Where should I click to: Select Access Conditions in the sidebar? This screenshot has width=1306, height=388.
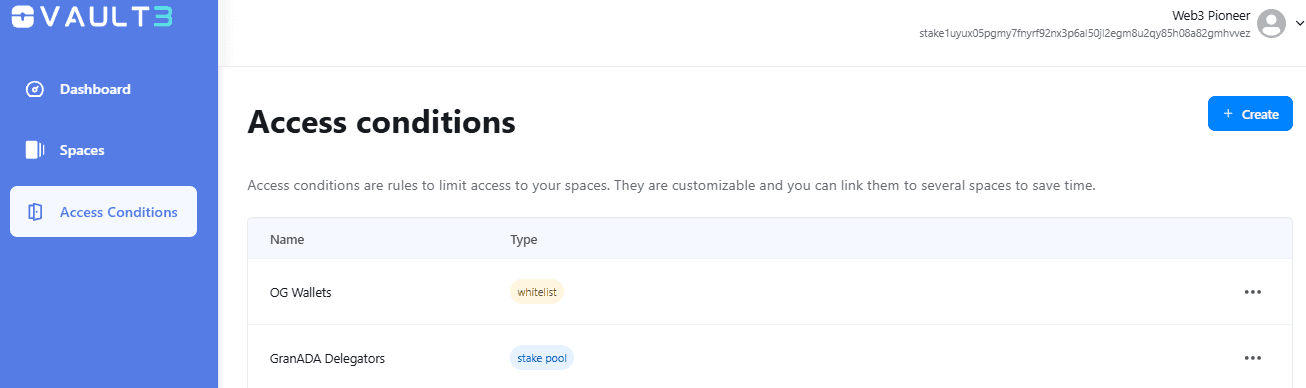(x=104, y=212)
